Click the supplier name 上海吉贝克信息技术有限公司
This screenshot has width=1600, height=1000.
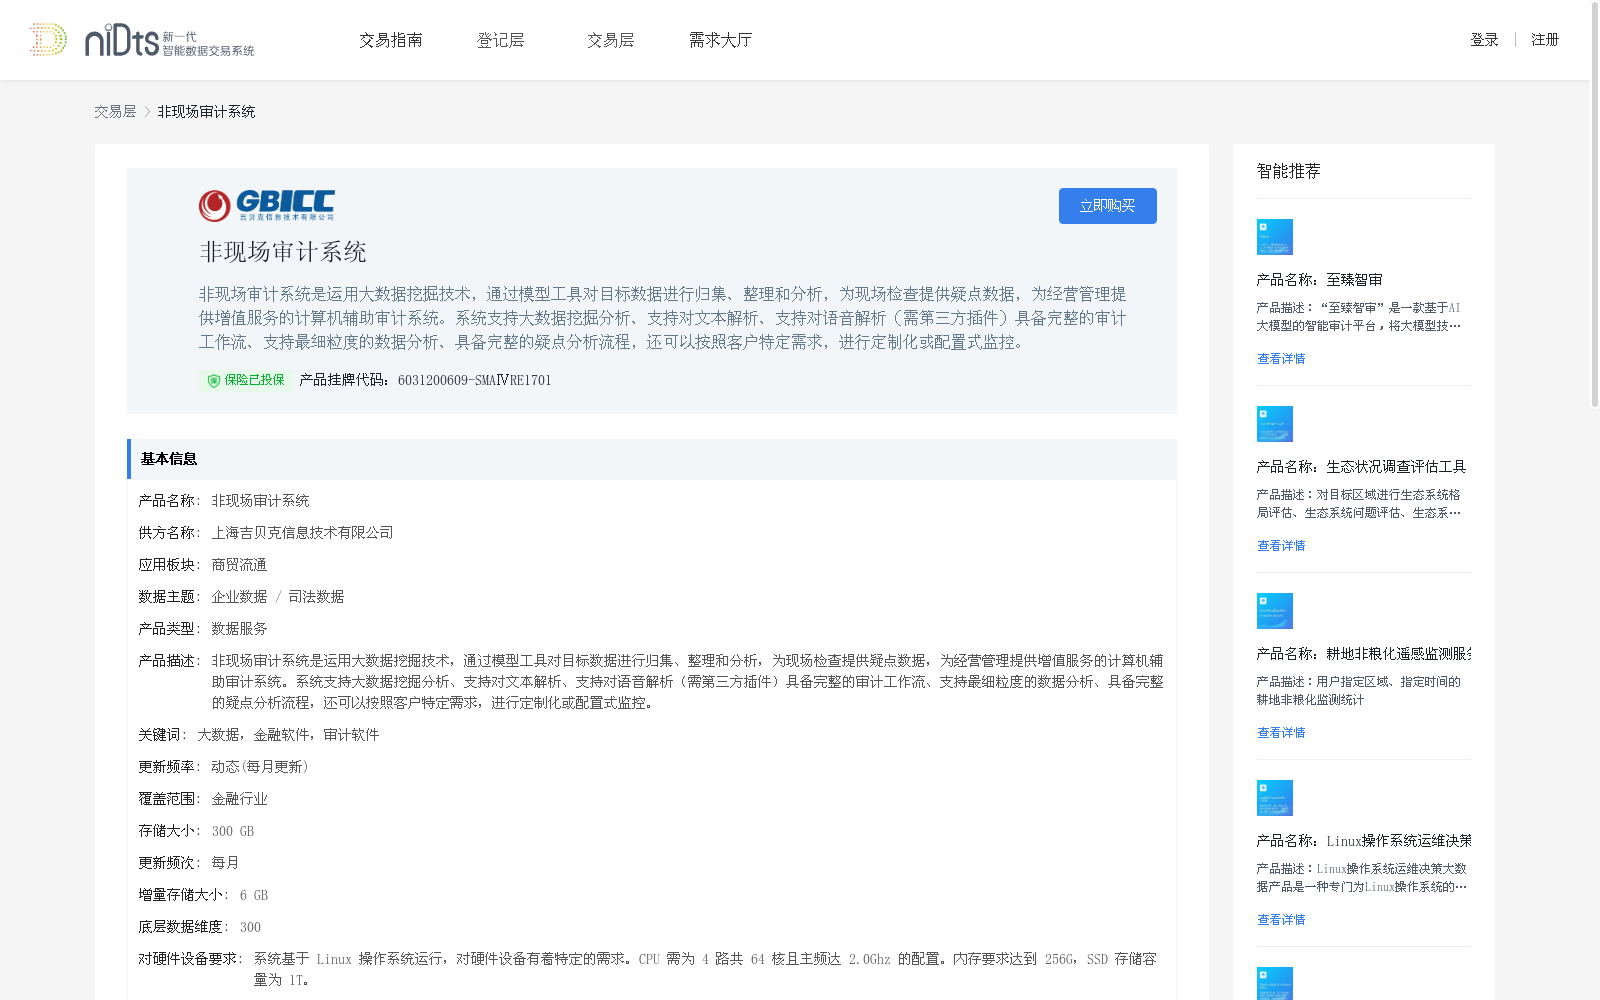[302, 533]
